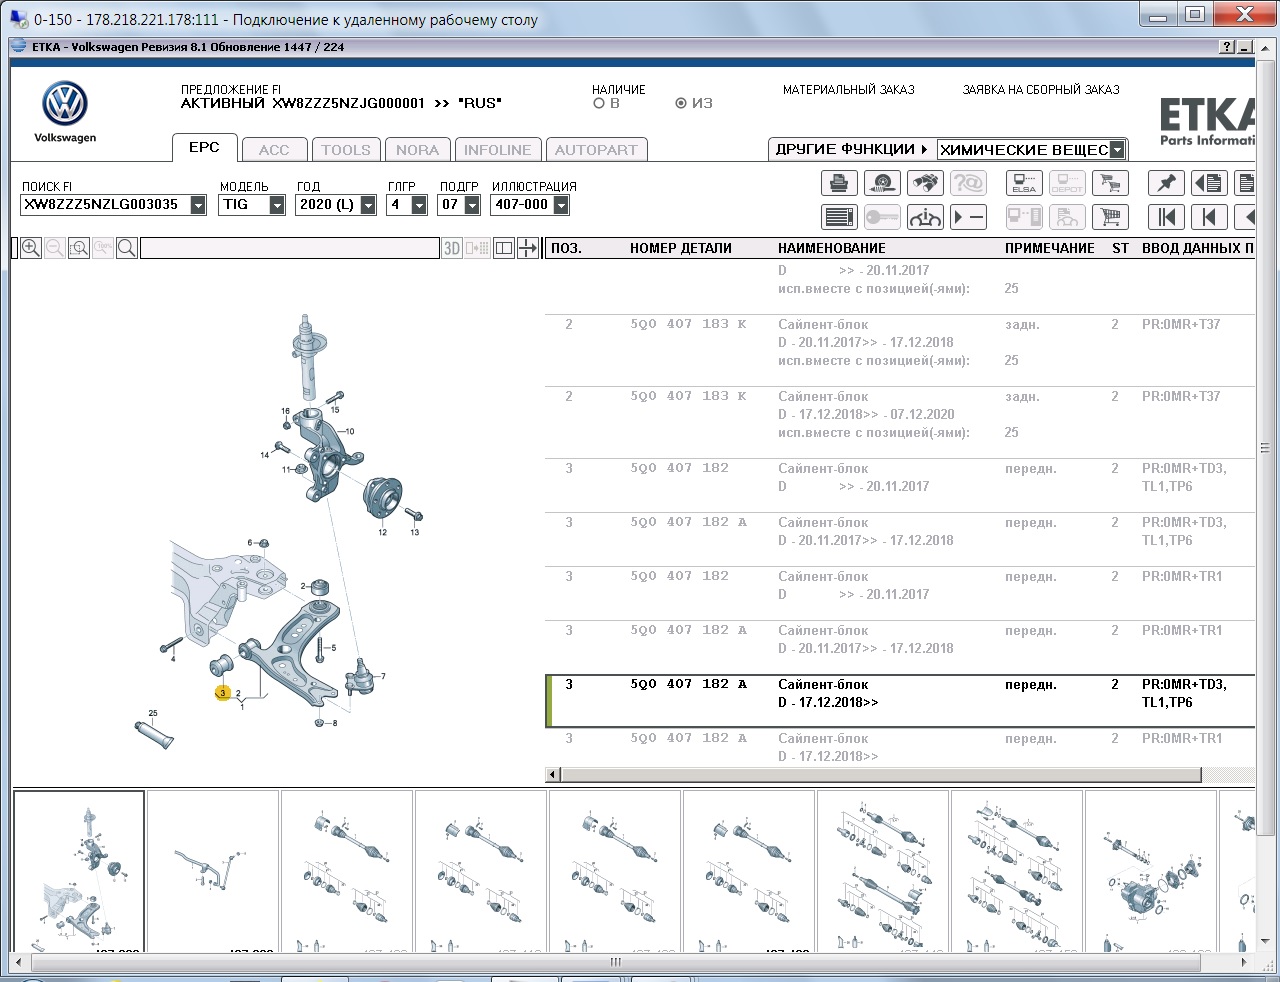The height and width of the screenshot is (982, 1280).
Task: Open the МОДЕЛЬ TIG dropdown
Action: pyautogui.click(x=277, y=205)
